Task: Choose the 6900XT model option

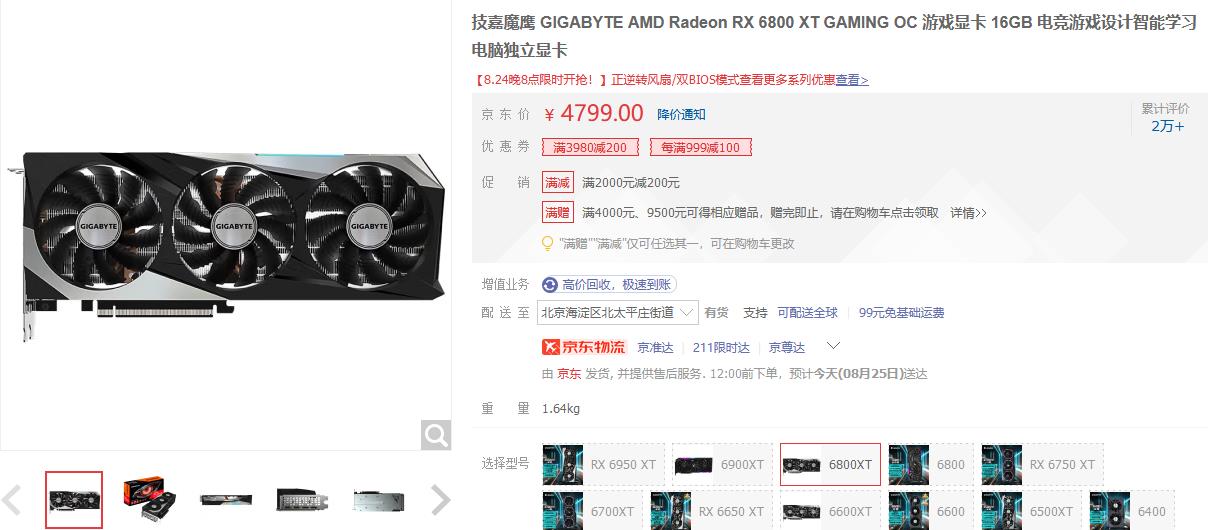Action: coord(722,464)
